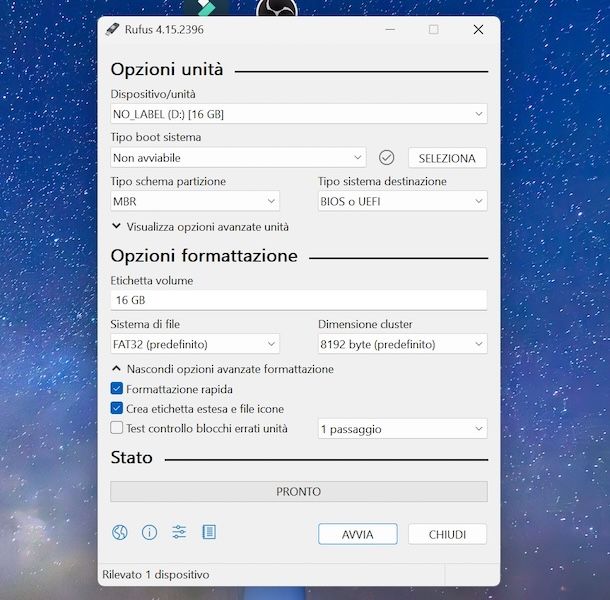Click the Rufus USB drive title icon
The width and height of the screenshot is (610, 600).
[112, 30]
